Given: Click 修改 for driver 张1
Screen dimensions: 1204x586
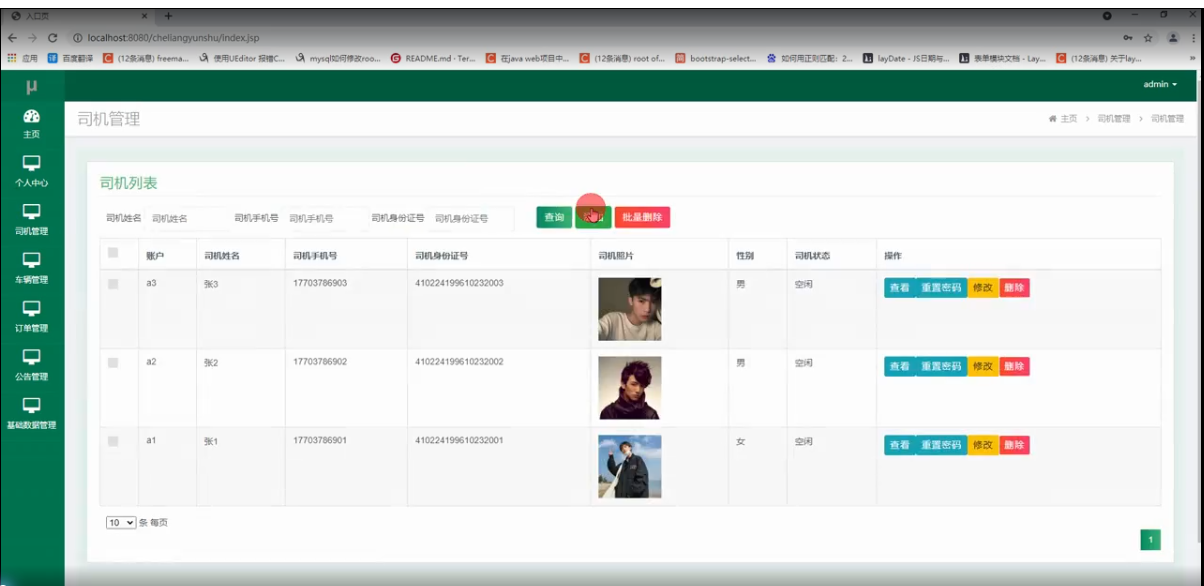Looking at the screenshot, I should (983, 445).
